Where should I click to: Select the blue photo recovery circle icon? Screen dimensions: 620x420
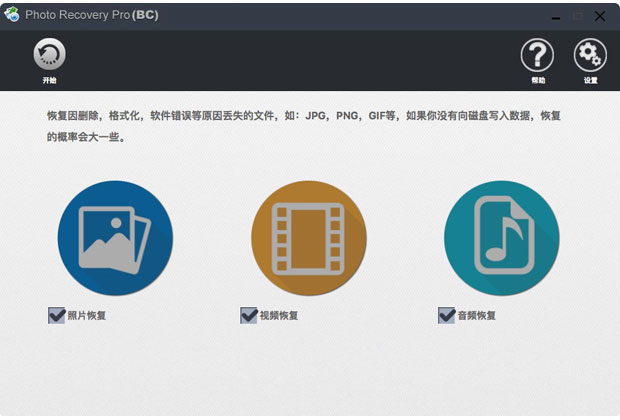(115, 238)
